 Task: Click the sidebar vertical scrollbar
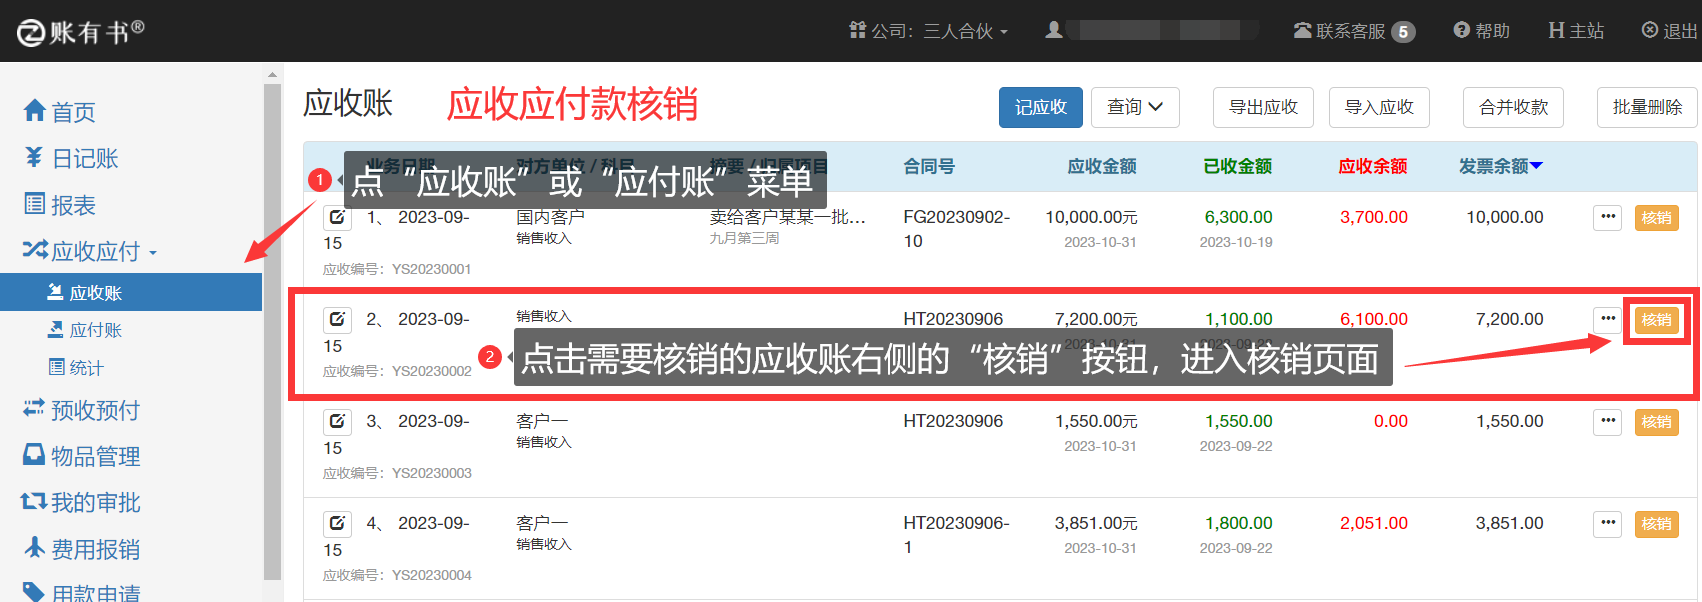click(272, 330)
